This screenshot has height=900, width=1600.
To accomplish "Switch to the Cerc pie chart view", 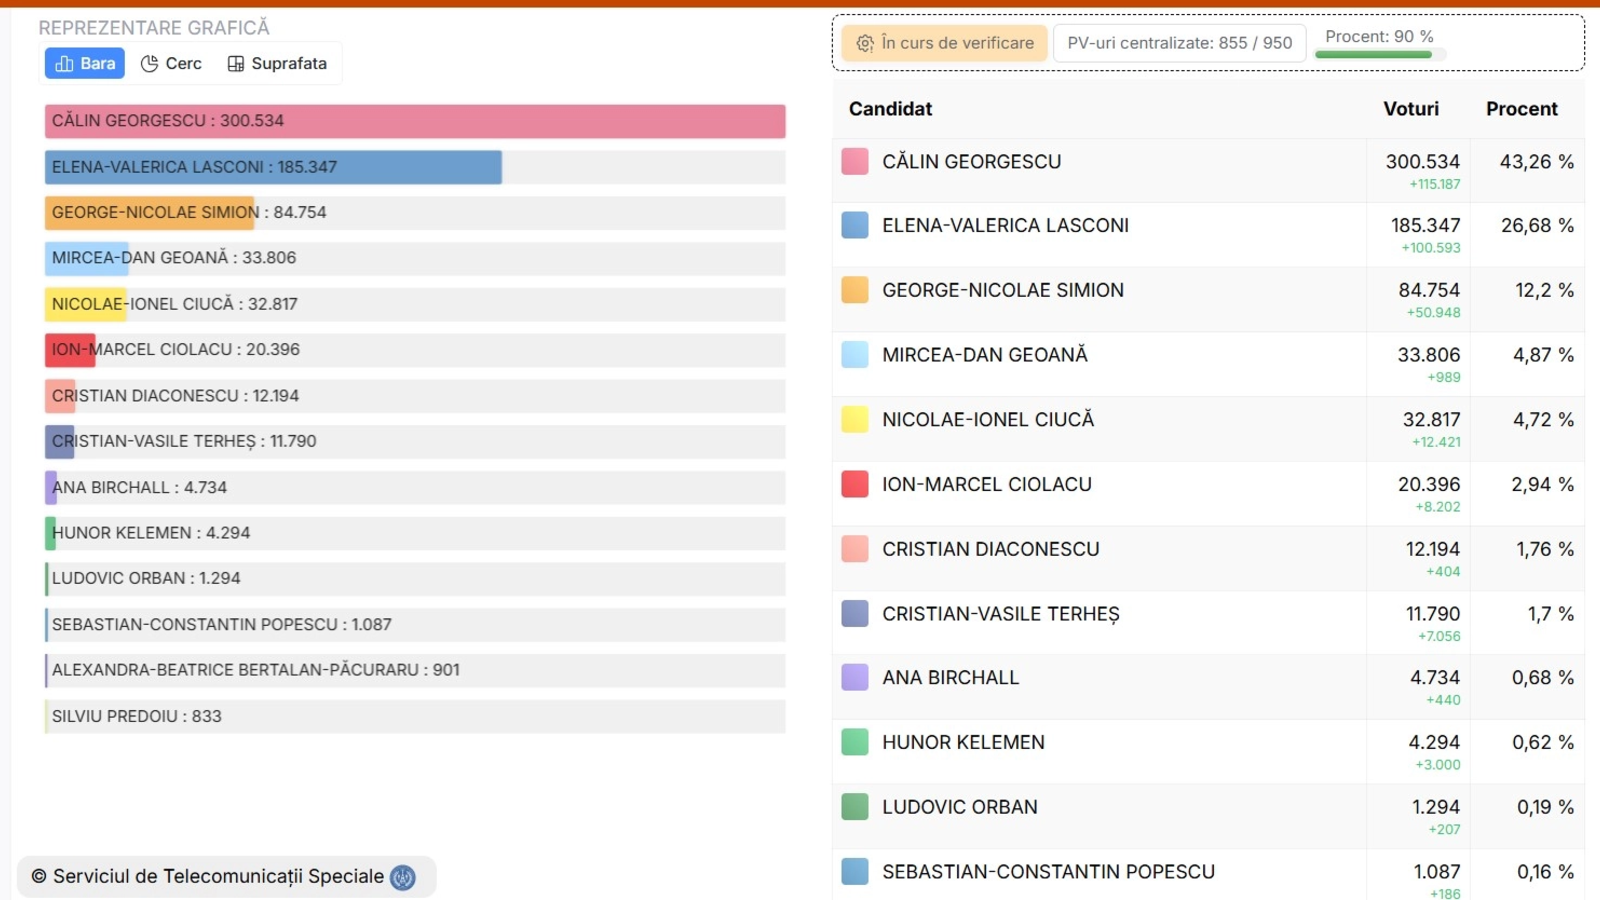I will click(x=171, y=63).
